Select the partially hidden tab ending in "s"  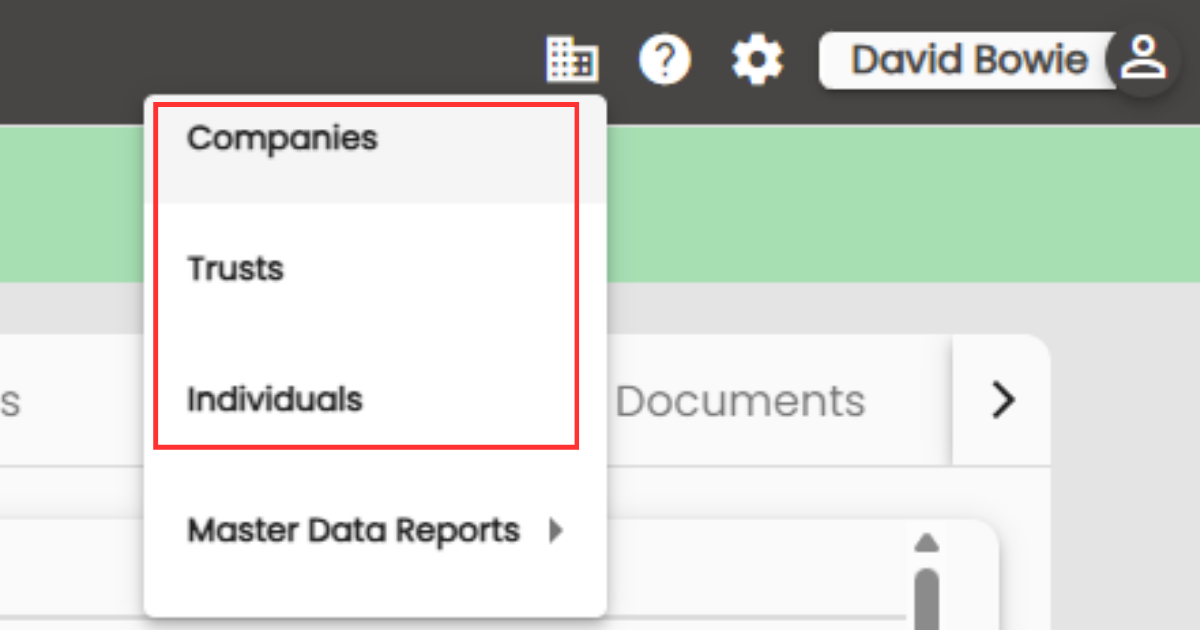pos(10,401)
